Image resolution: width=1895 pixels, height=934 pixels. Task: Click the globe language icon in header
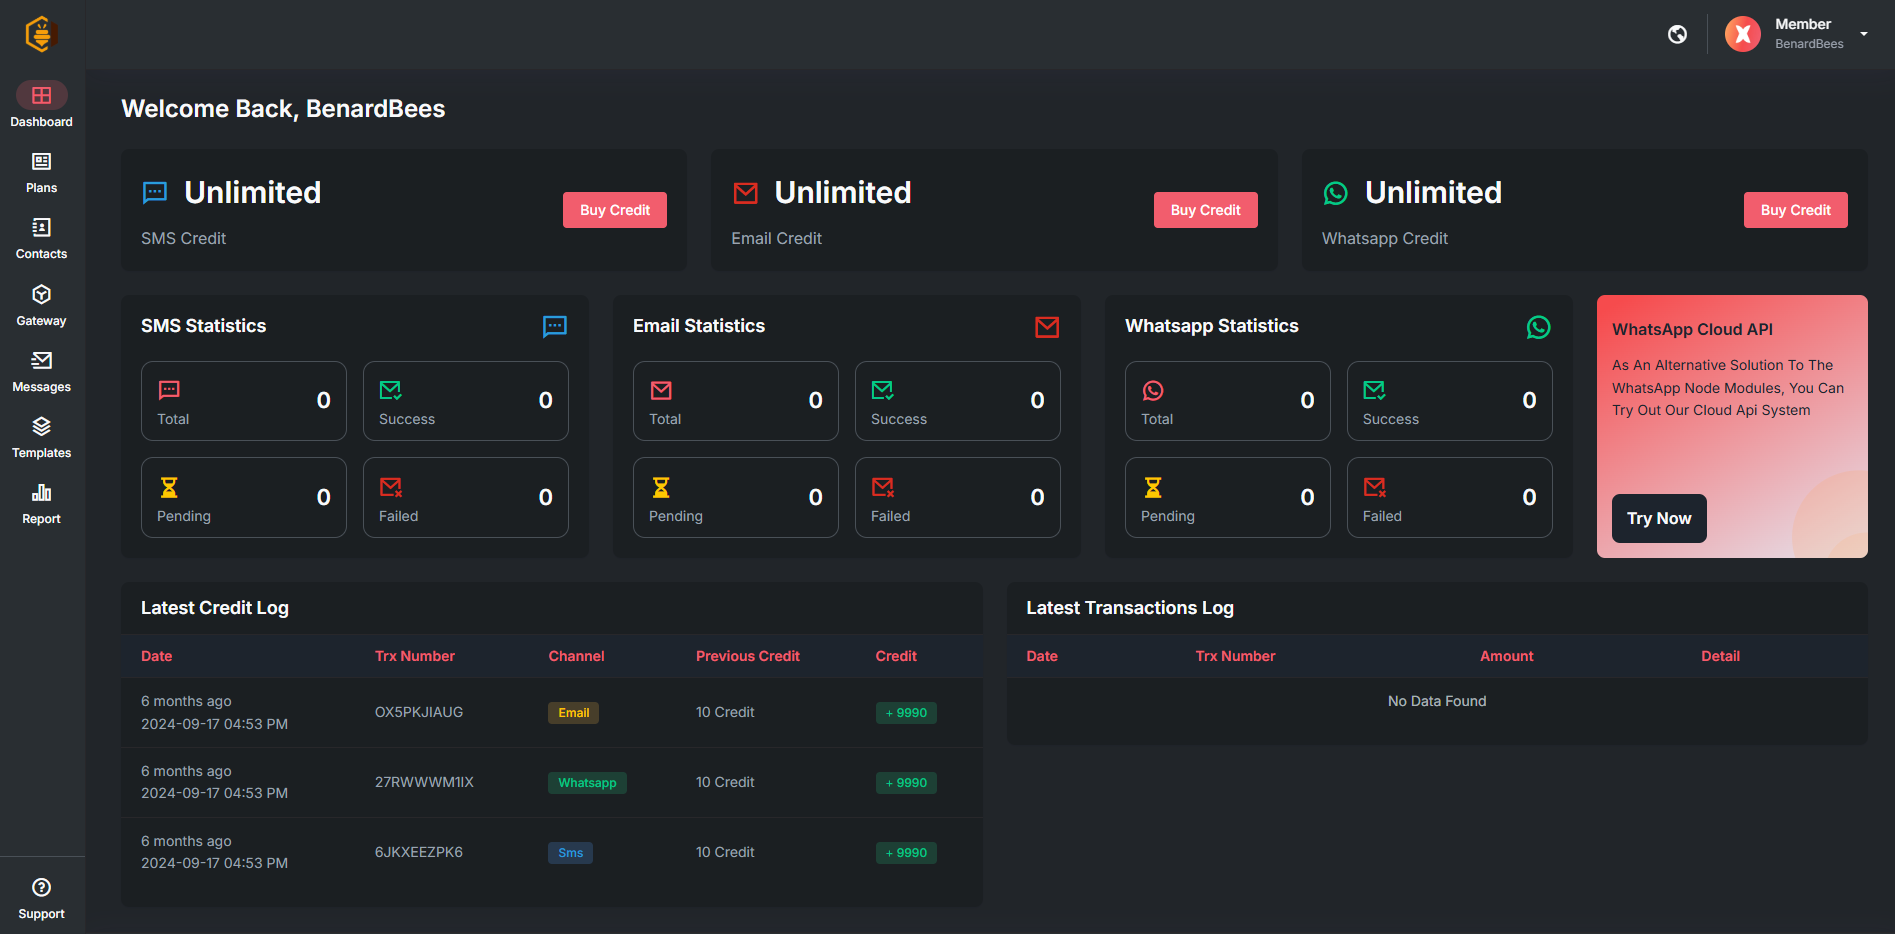1678,35
